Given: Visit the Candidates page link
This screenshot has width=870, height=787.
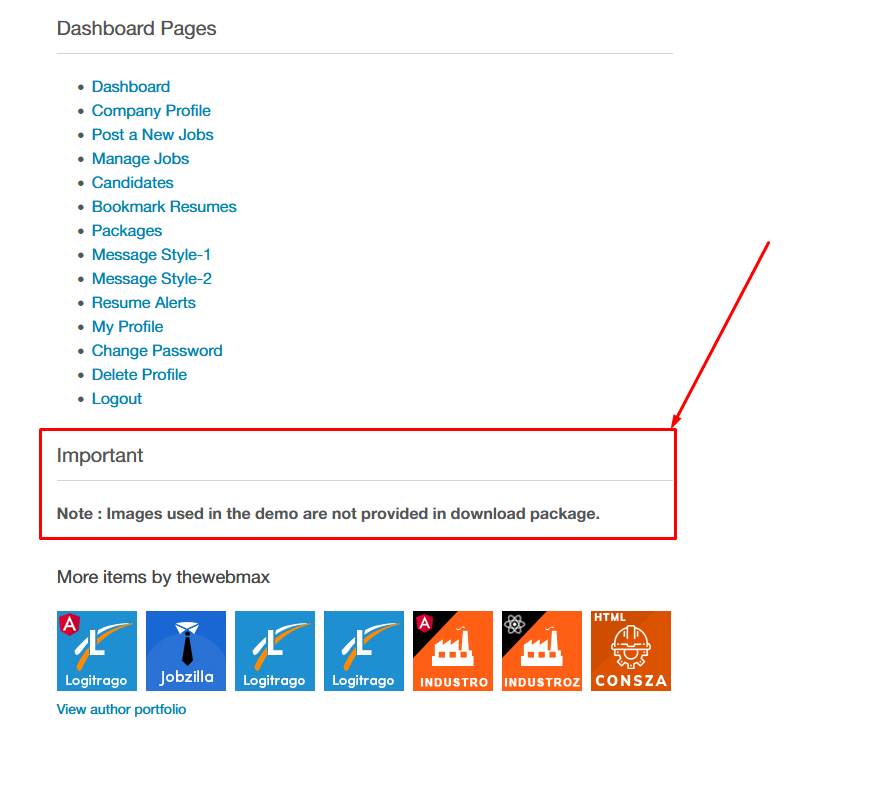Looking at the screenshot, I should (133, 183).
